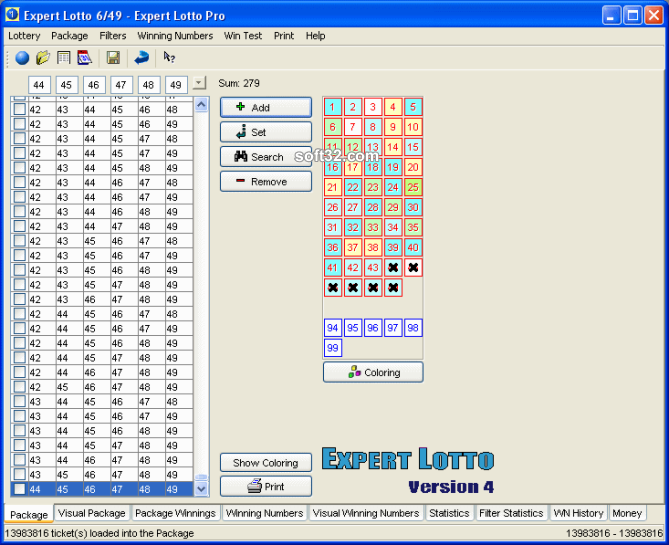Image resolution: width=669 pixels, height=545 pixels.
Task: Click the Print button with printer icon
Action: (x=266, y=486)
